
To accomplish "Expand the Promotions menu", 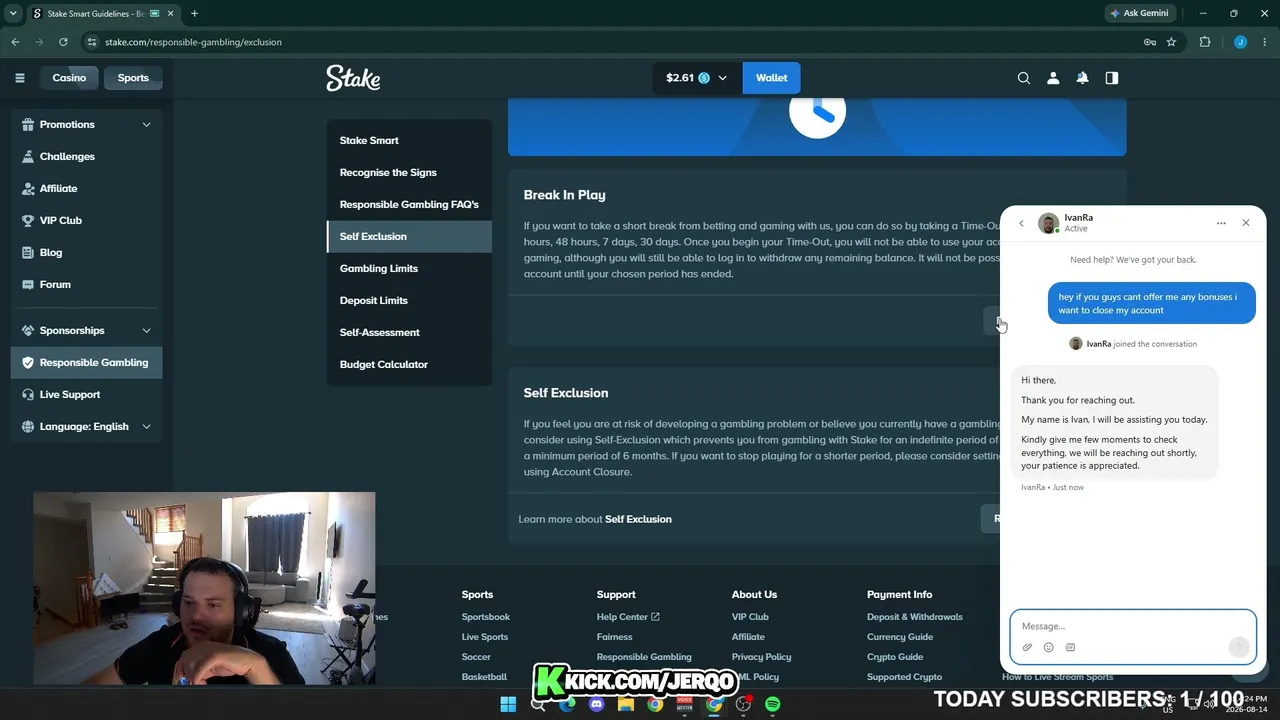I will tap(146, 124).
